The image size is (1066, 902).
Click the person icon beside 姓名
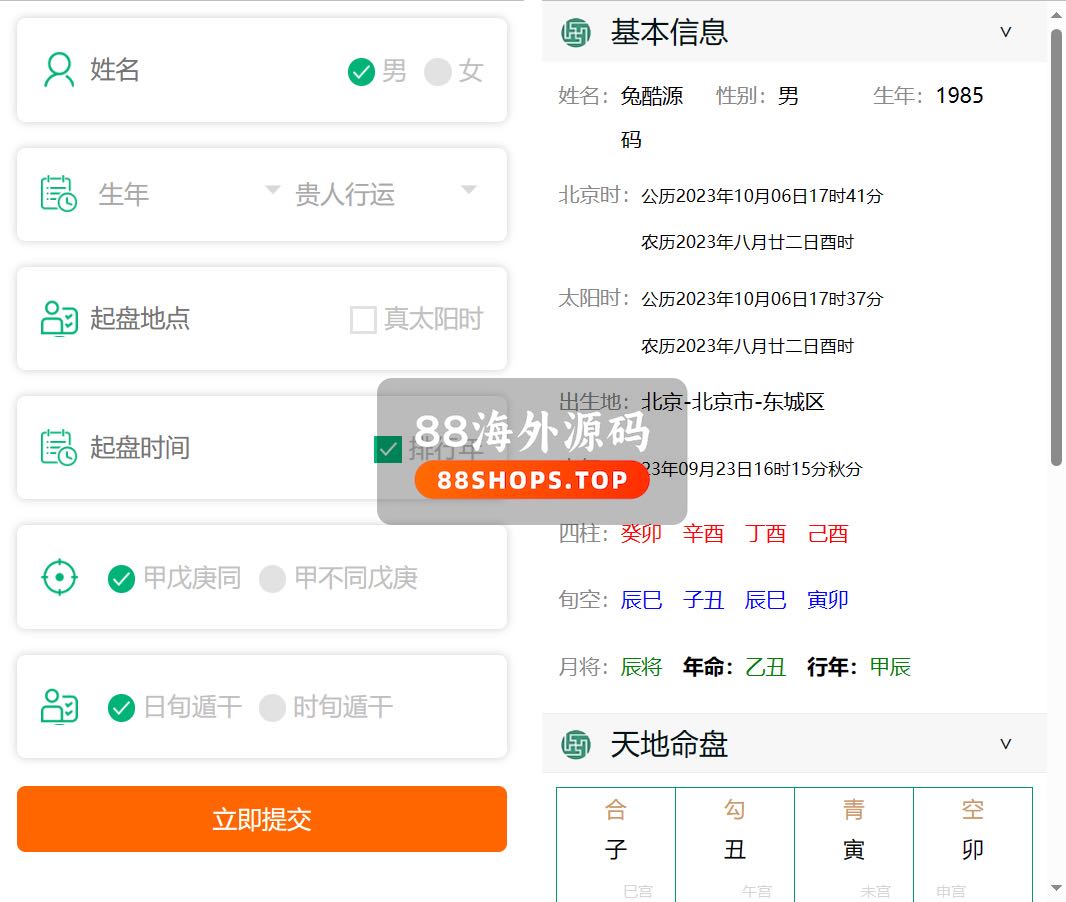click(x=59, y=70)
